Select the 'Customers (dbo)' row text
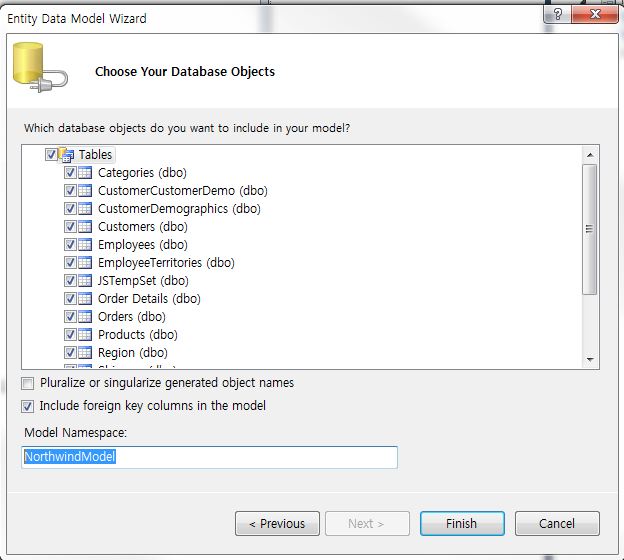This screenshot has height=560, width=624. pyautogui.click(x=143, y=227)
